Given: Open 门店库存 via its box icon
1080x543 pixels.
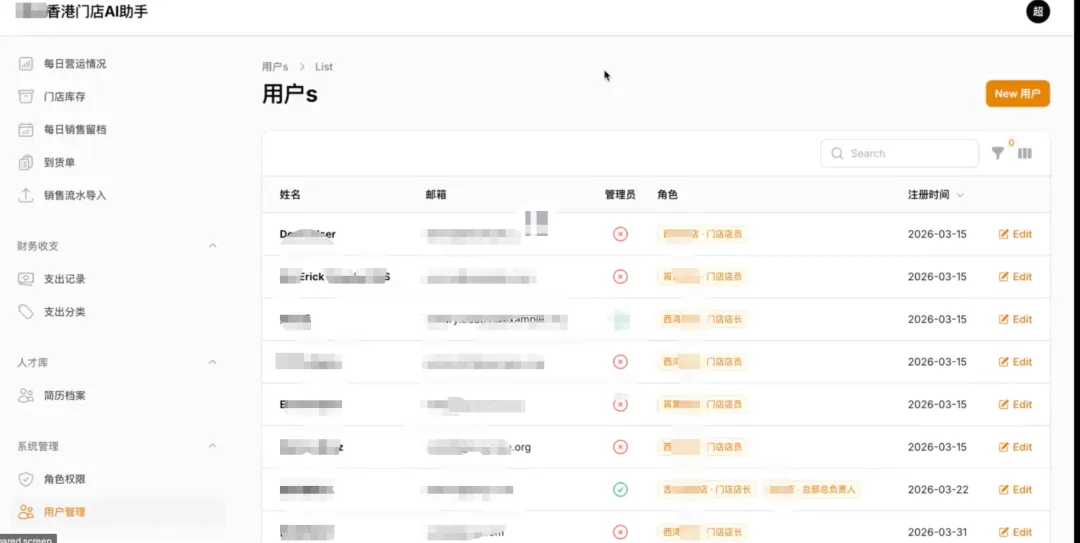Looking at the screenshot, I should 26,97.
